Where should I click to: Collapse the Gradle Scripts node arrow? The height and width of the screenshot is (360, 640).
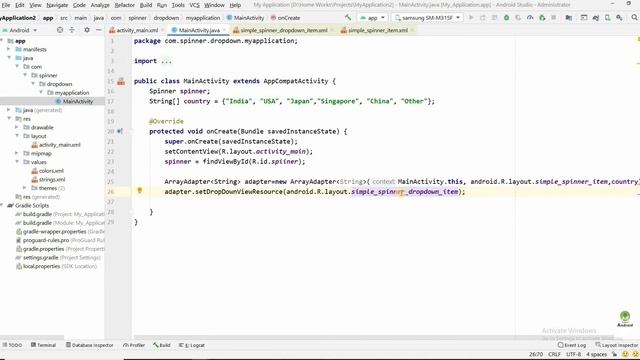click(2, 205)
